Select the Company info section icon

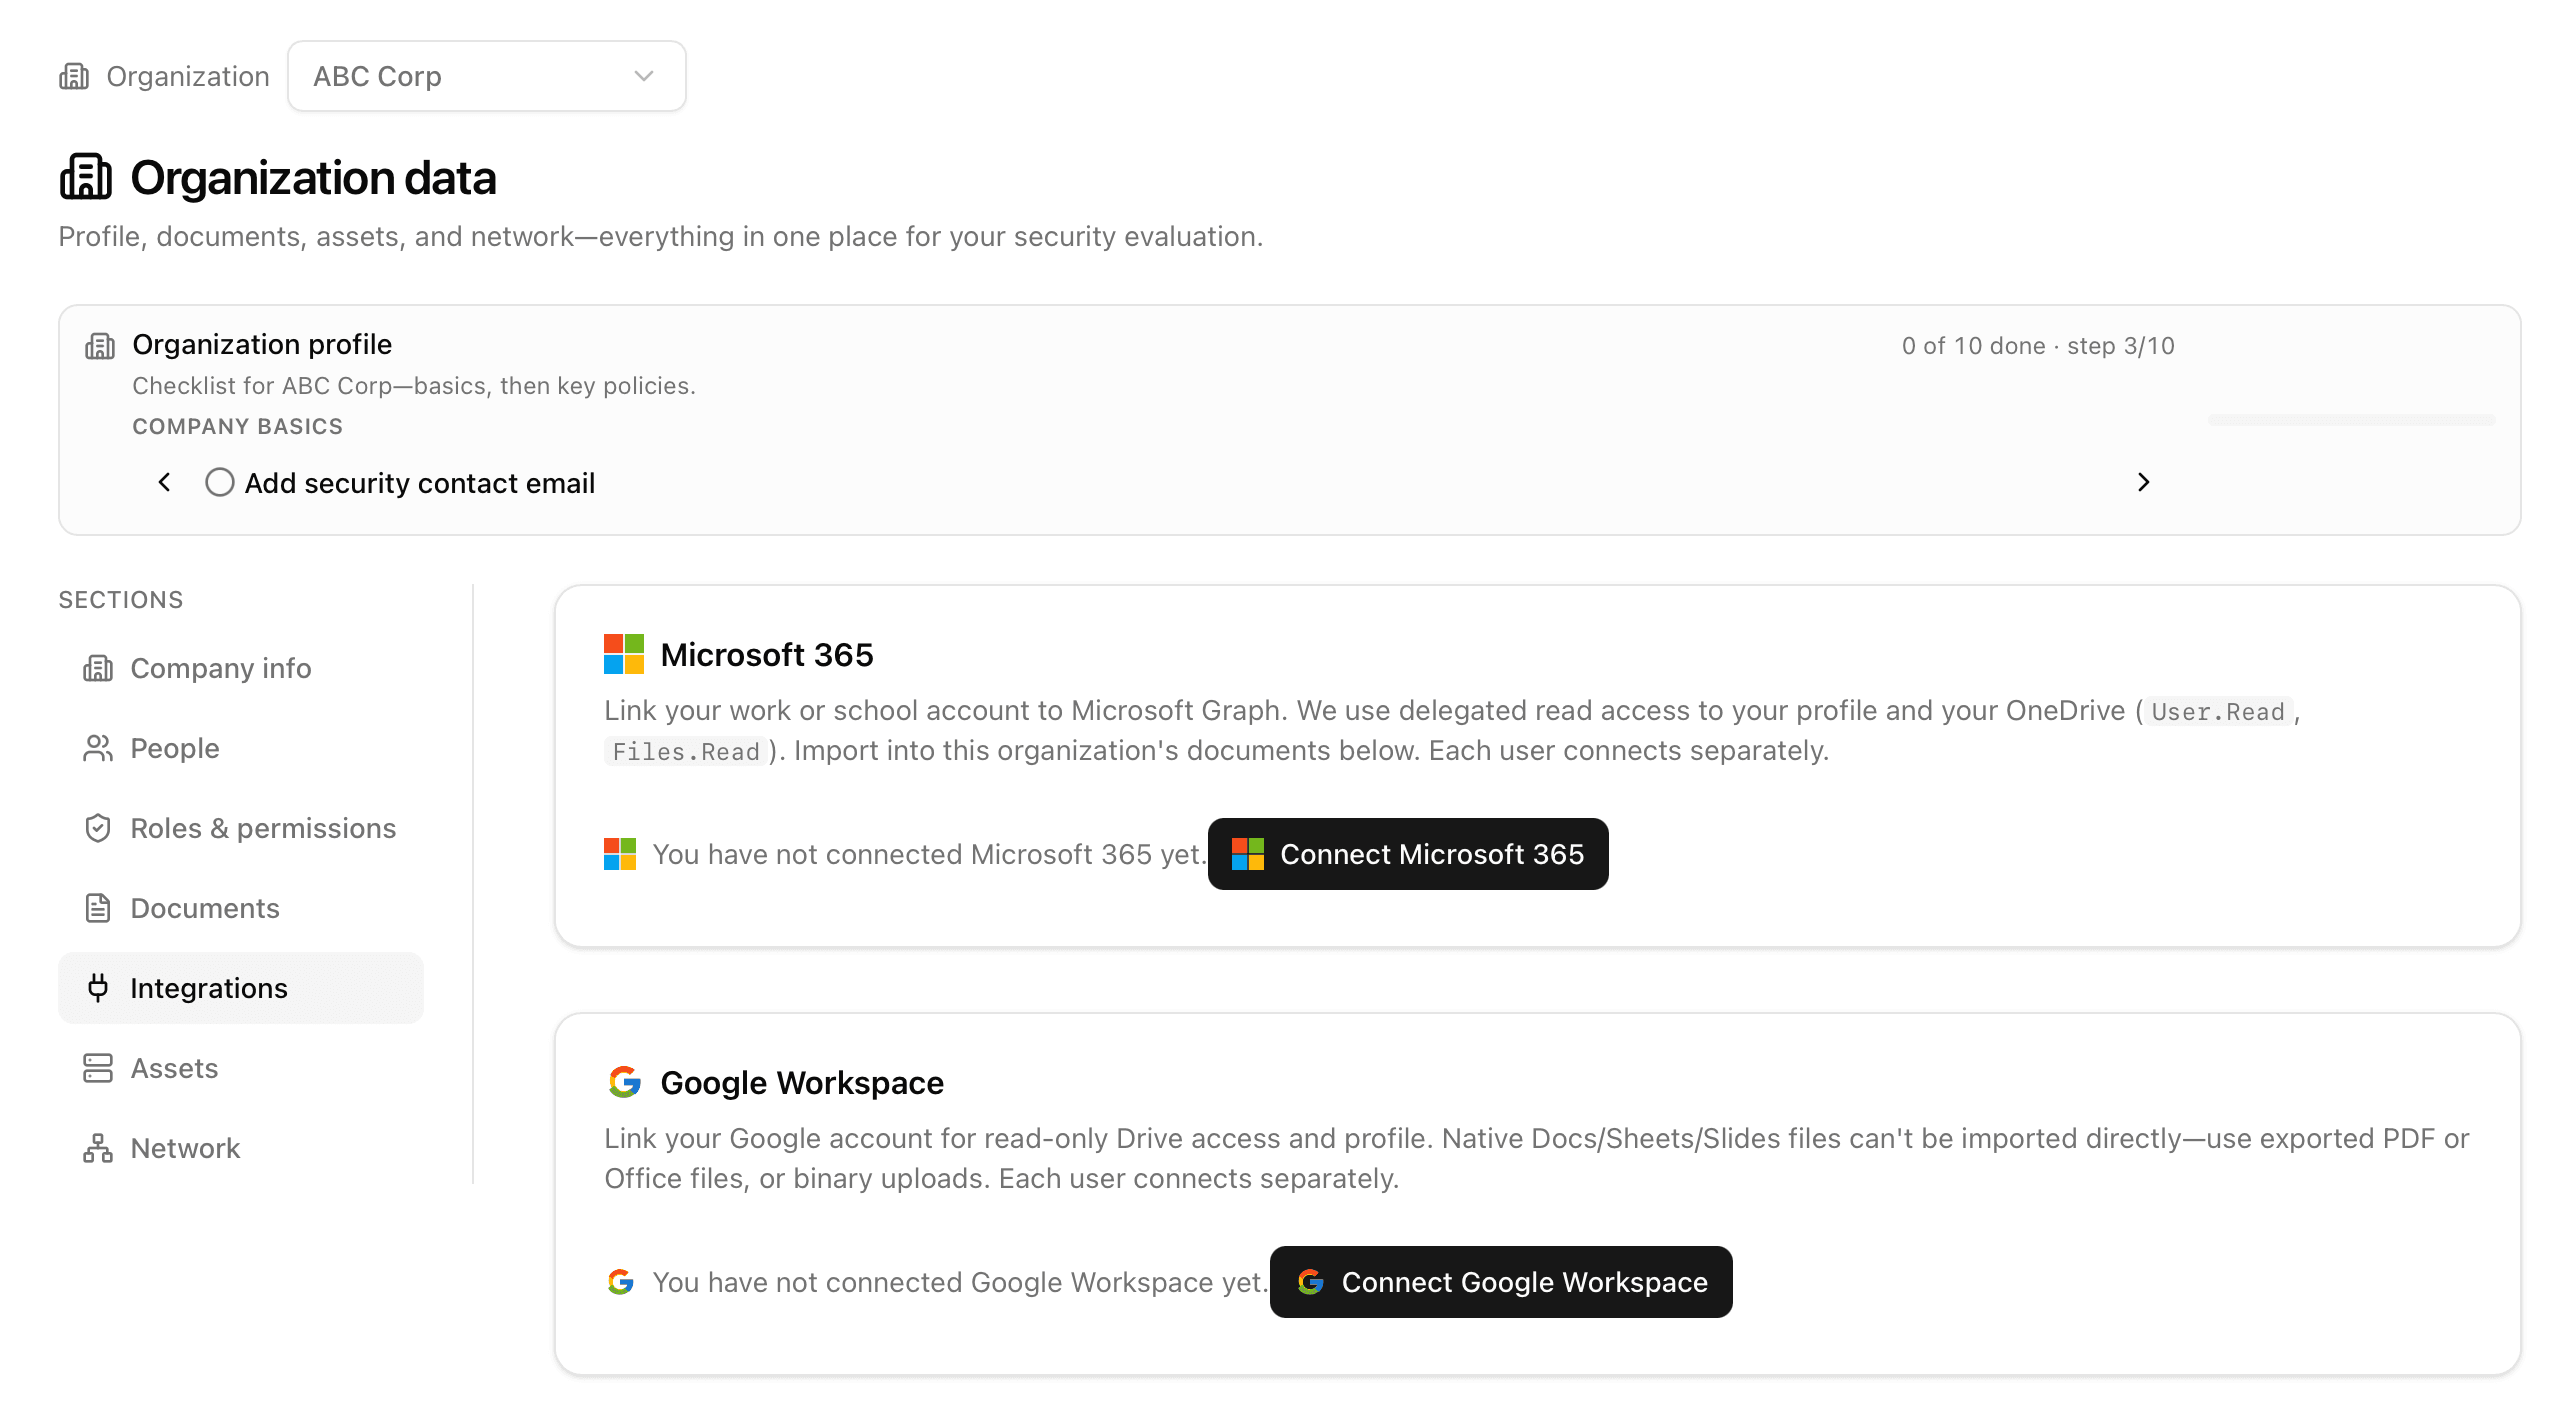tap(98, 667)
